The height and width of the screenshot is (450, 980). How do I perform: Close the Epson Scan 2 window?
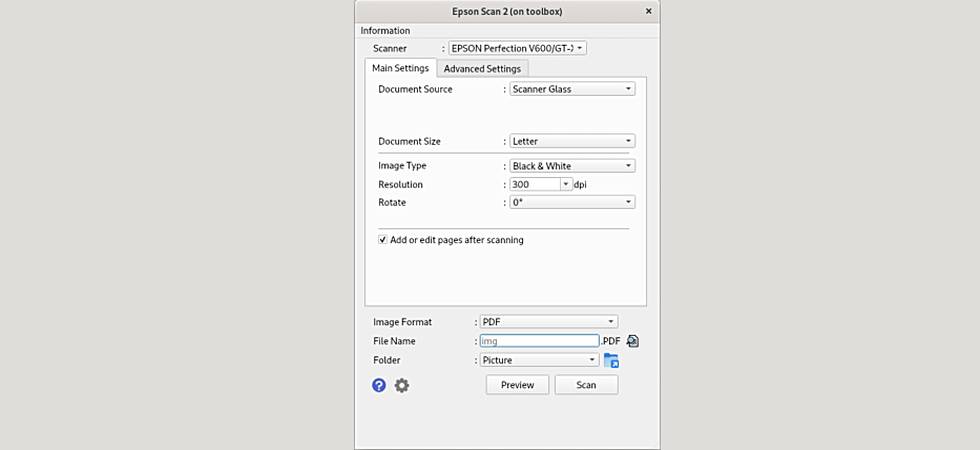tap(648, 12)
